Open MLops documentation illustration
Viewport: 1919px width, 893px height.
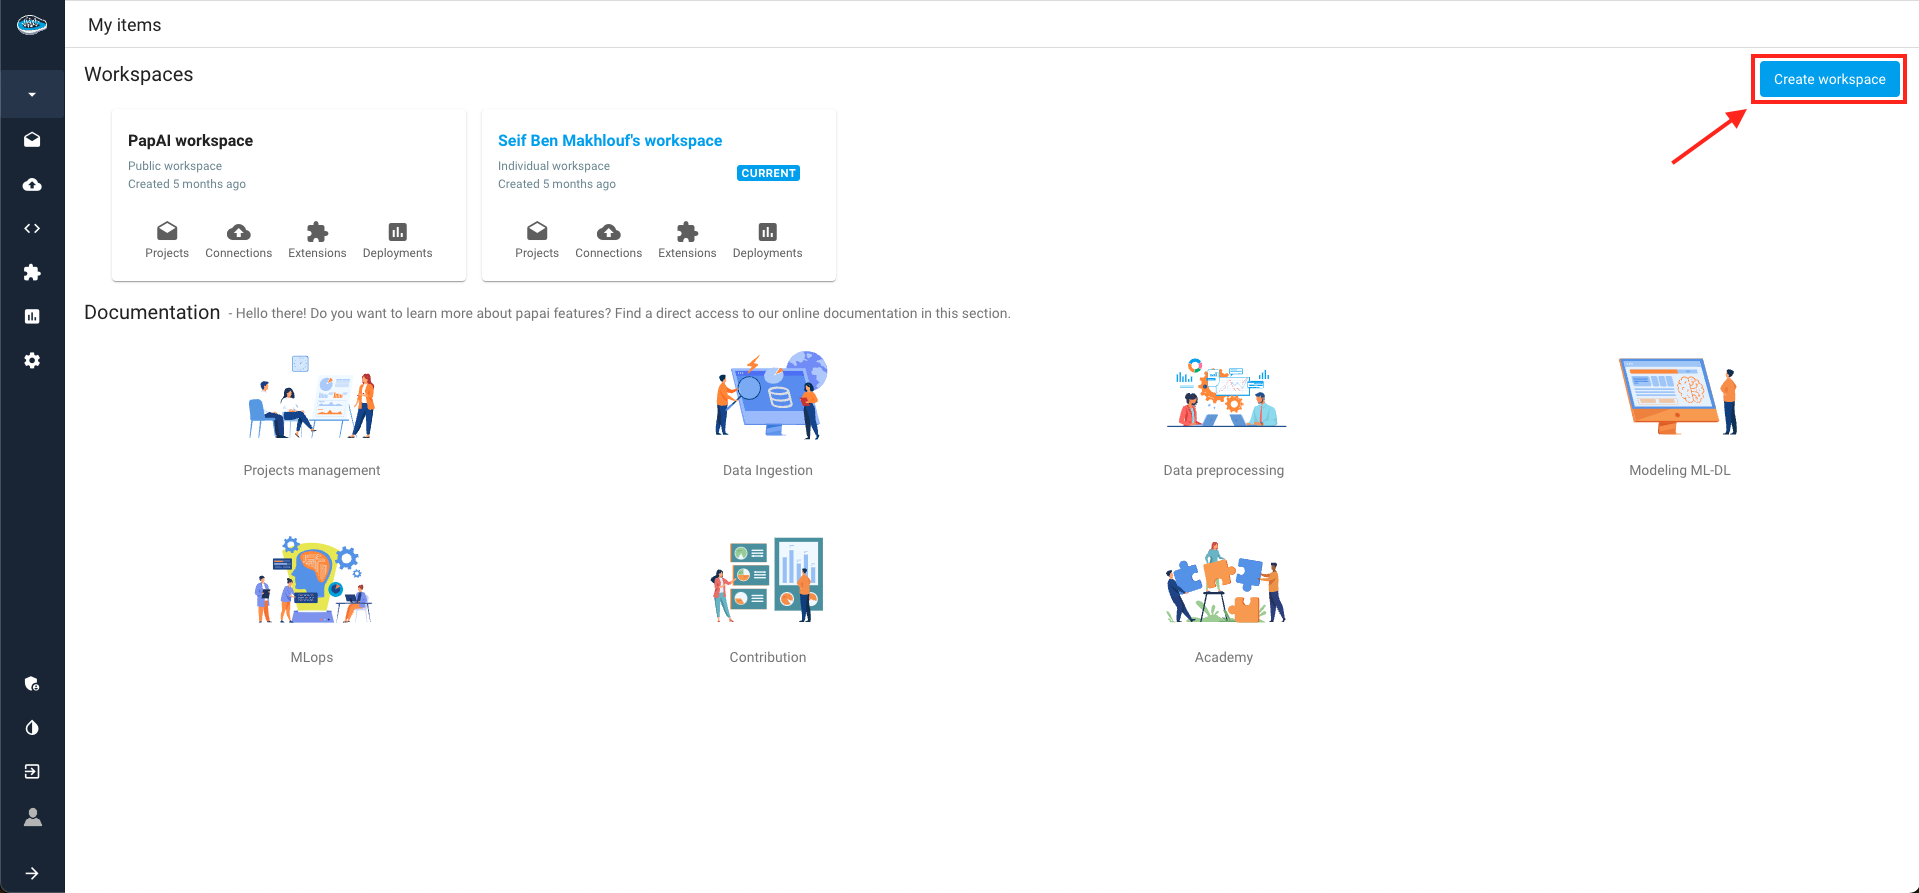[x=312, y=579]
